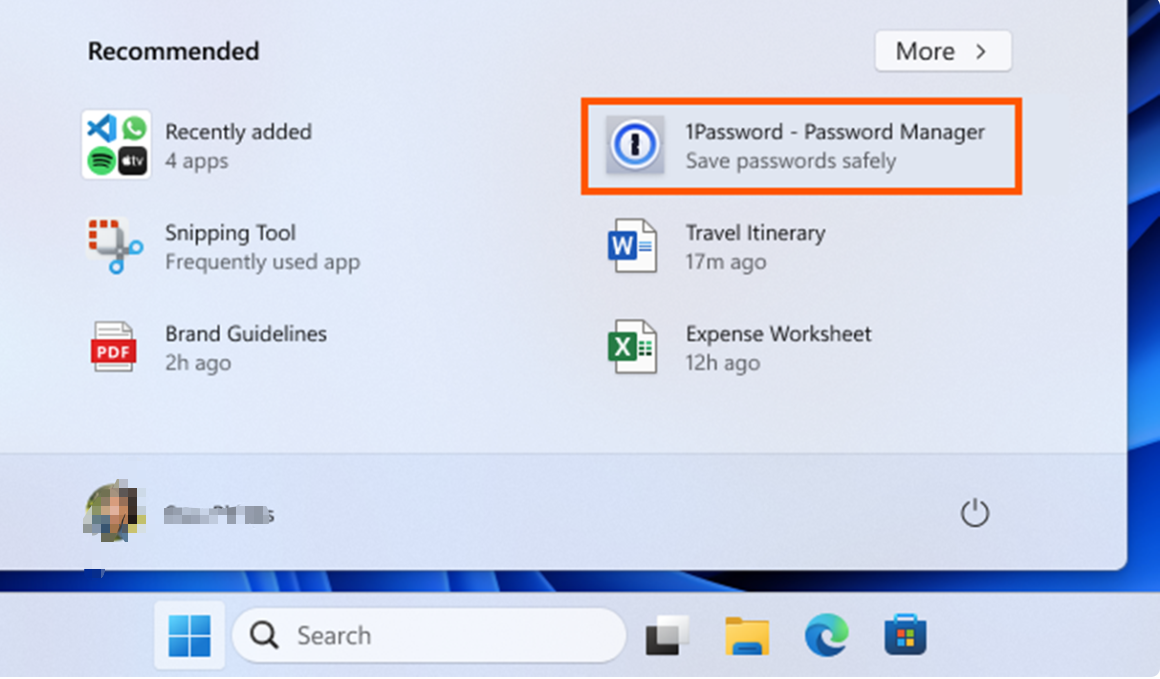This screenshot has height=679, width=1160.
Task: Click the taskbar Search field
Action: click(429, 635)
